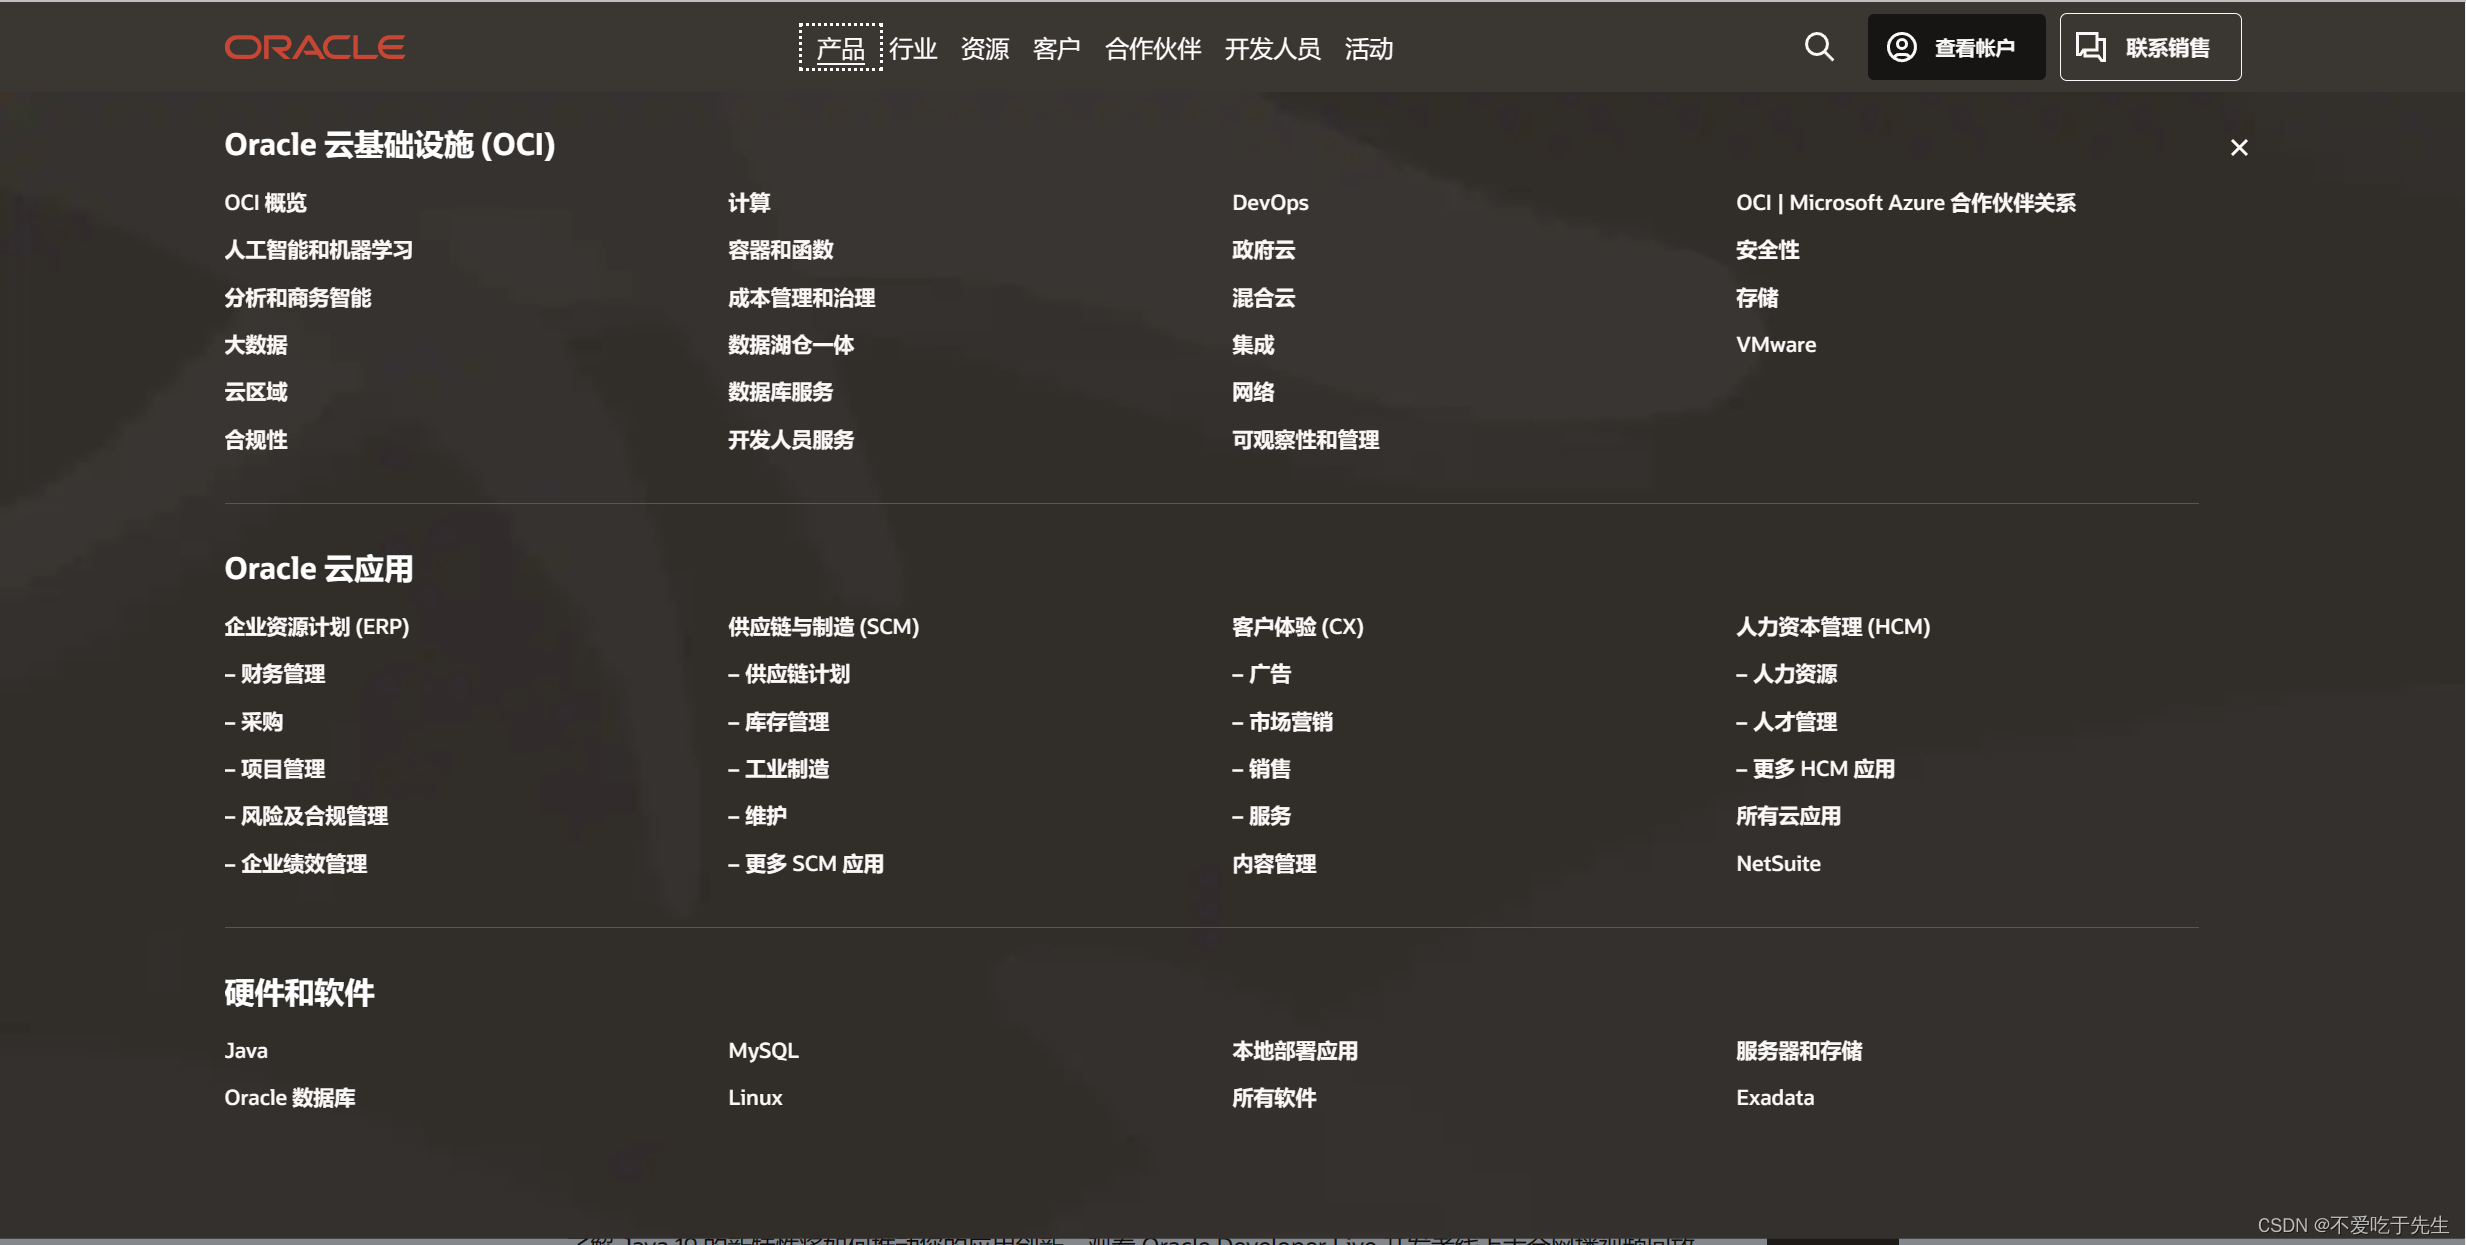Open 查看帐户 account button
This screenshot has width=2466, height=1245.
tap(1955, 47)
